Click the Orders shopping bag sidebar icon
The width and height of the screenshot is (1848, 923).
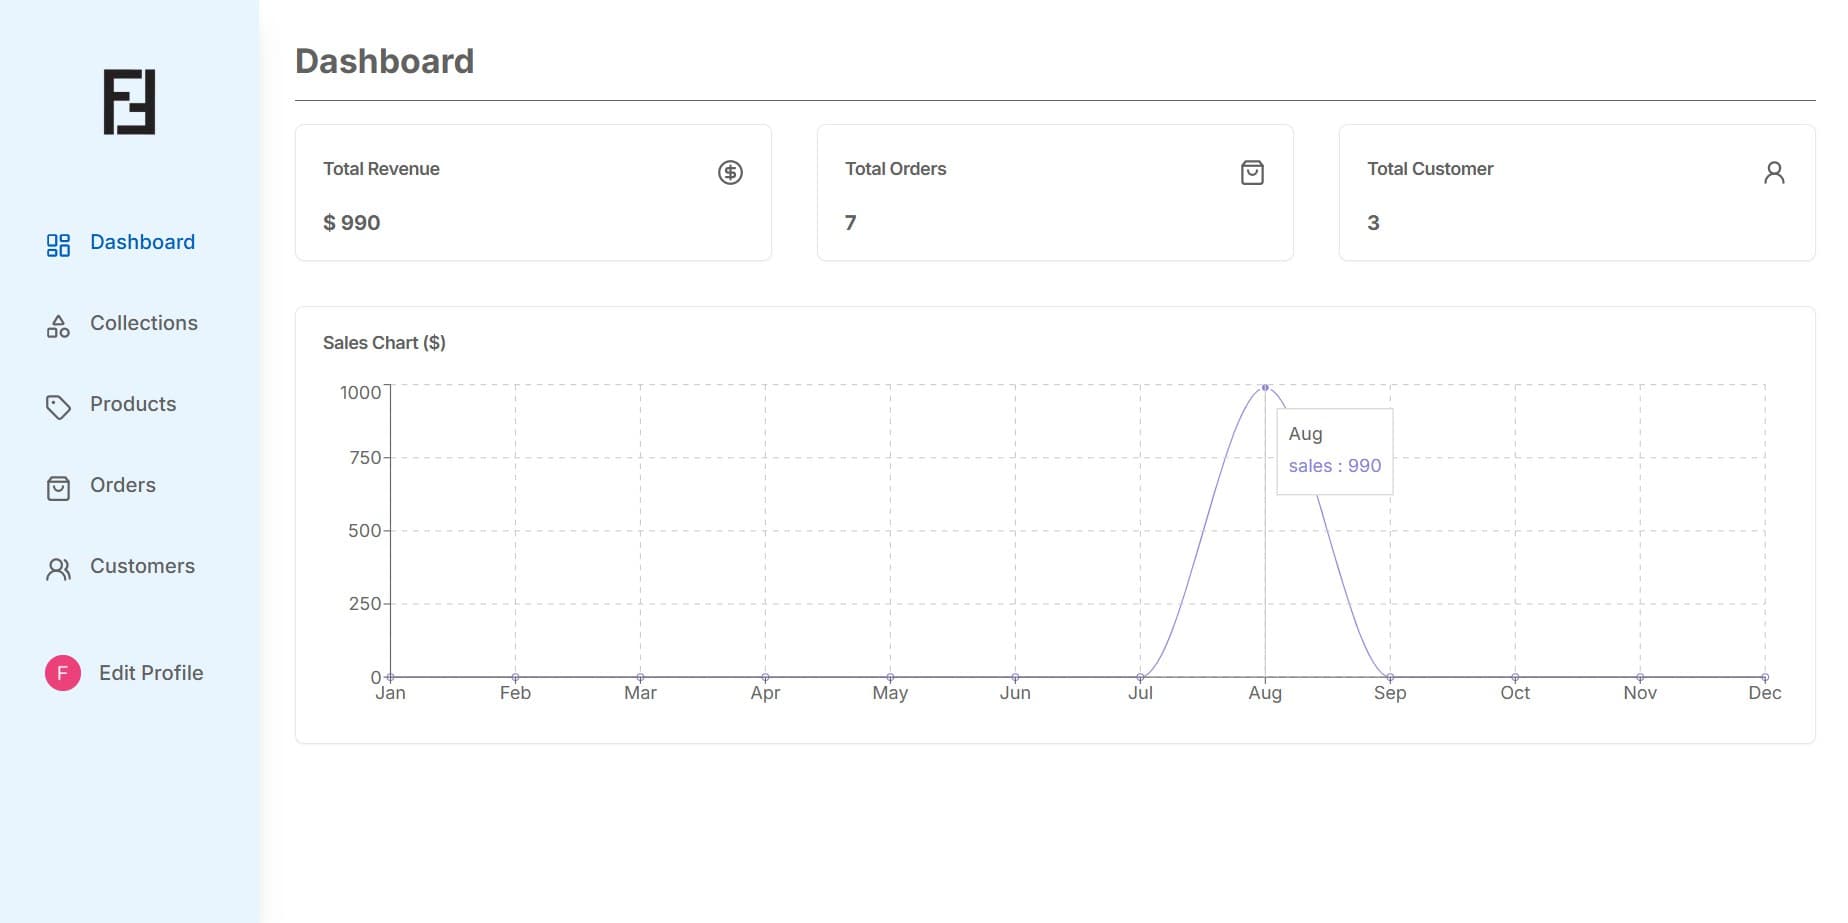point(58,488)
